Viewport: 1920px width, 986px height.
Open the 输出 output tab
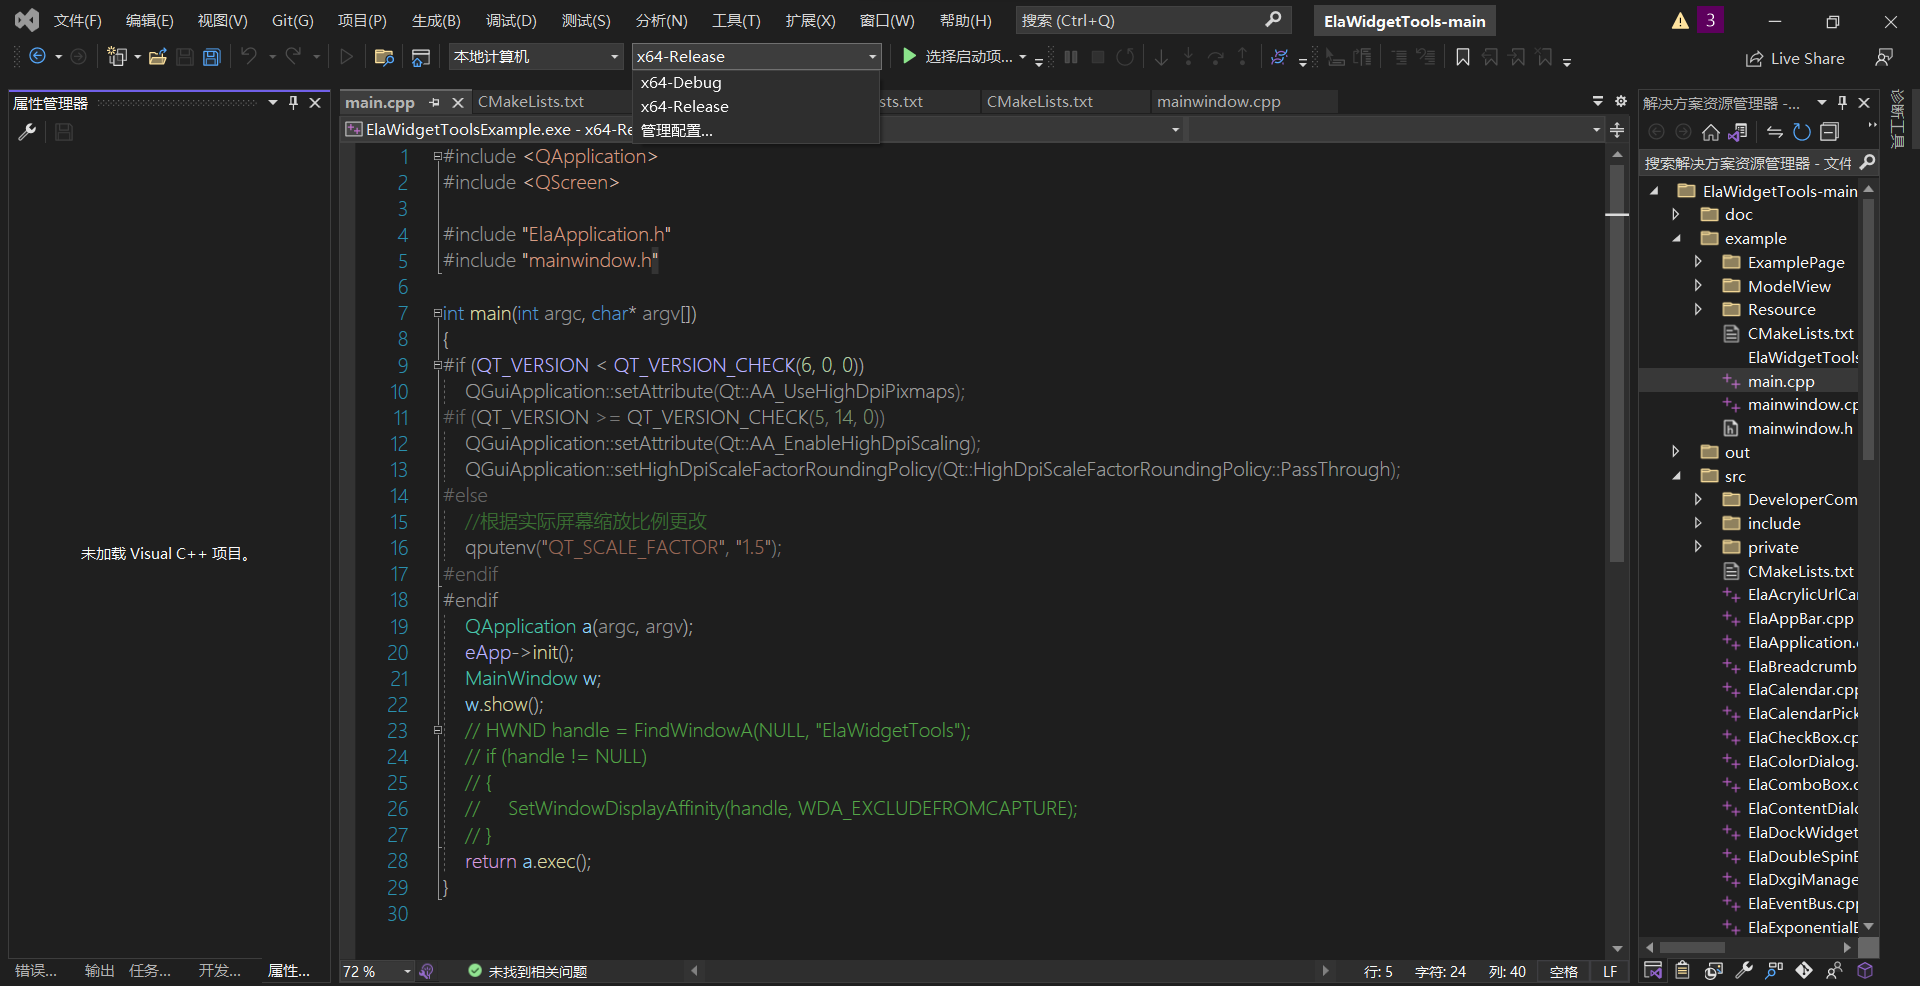[x=99, y=970]
